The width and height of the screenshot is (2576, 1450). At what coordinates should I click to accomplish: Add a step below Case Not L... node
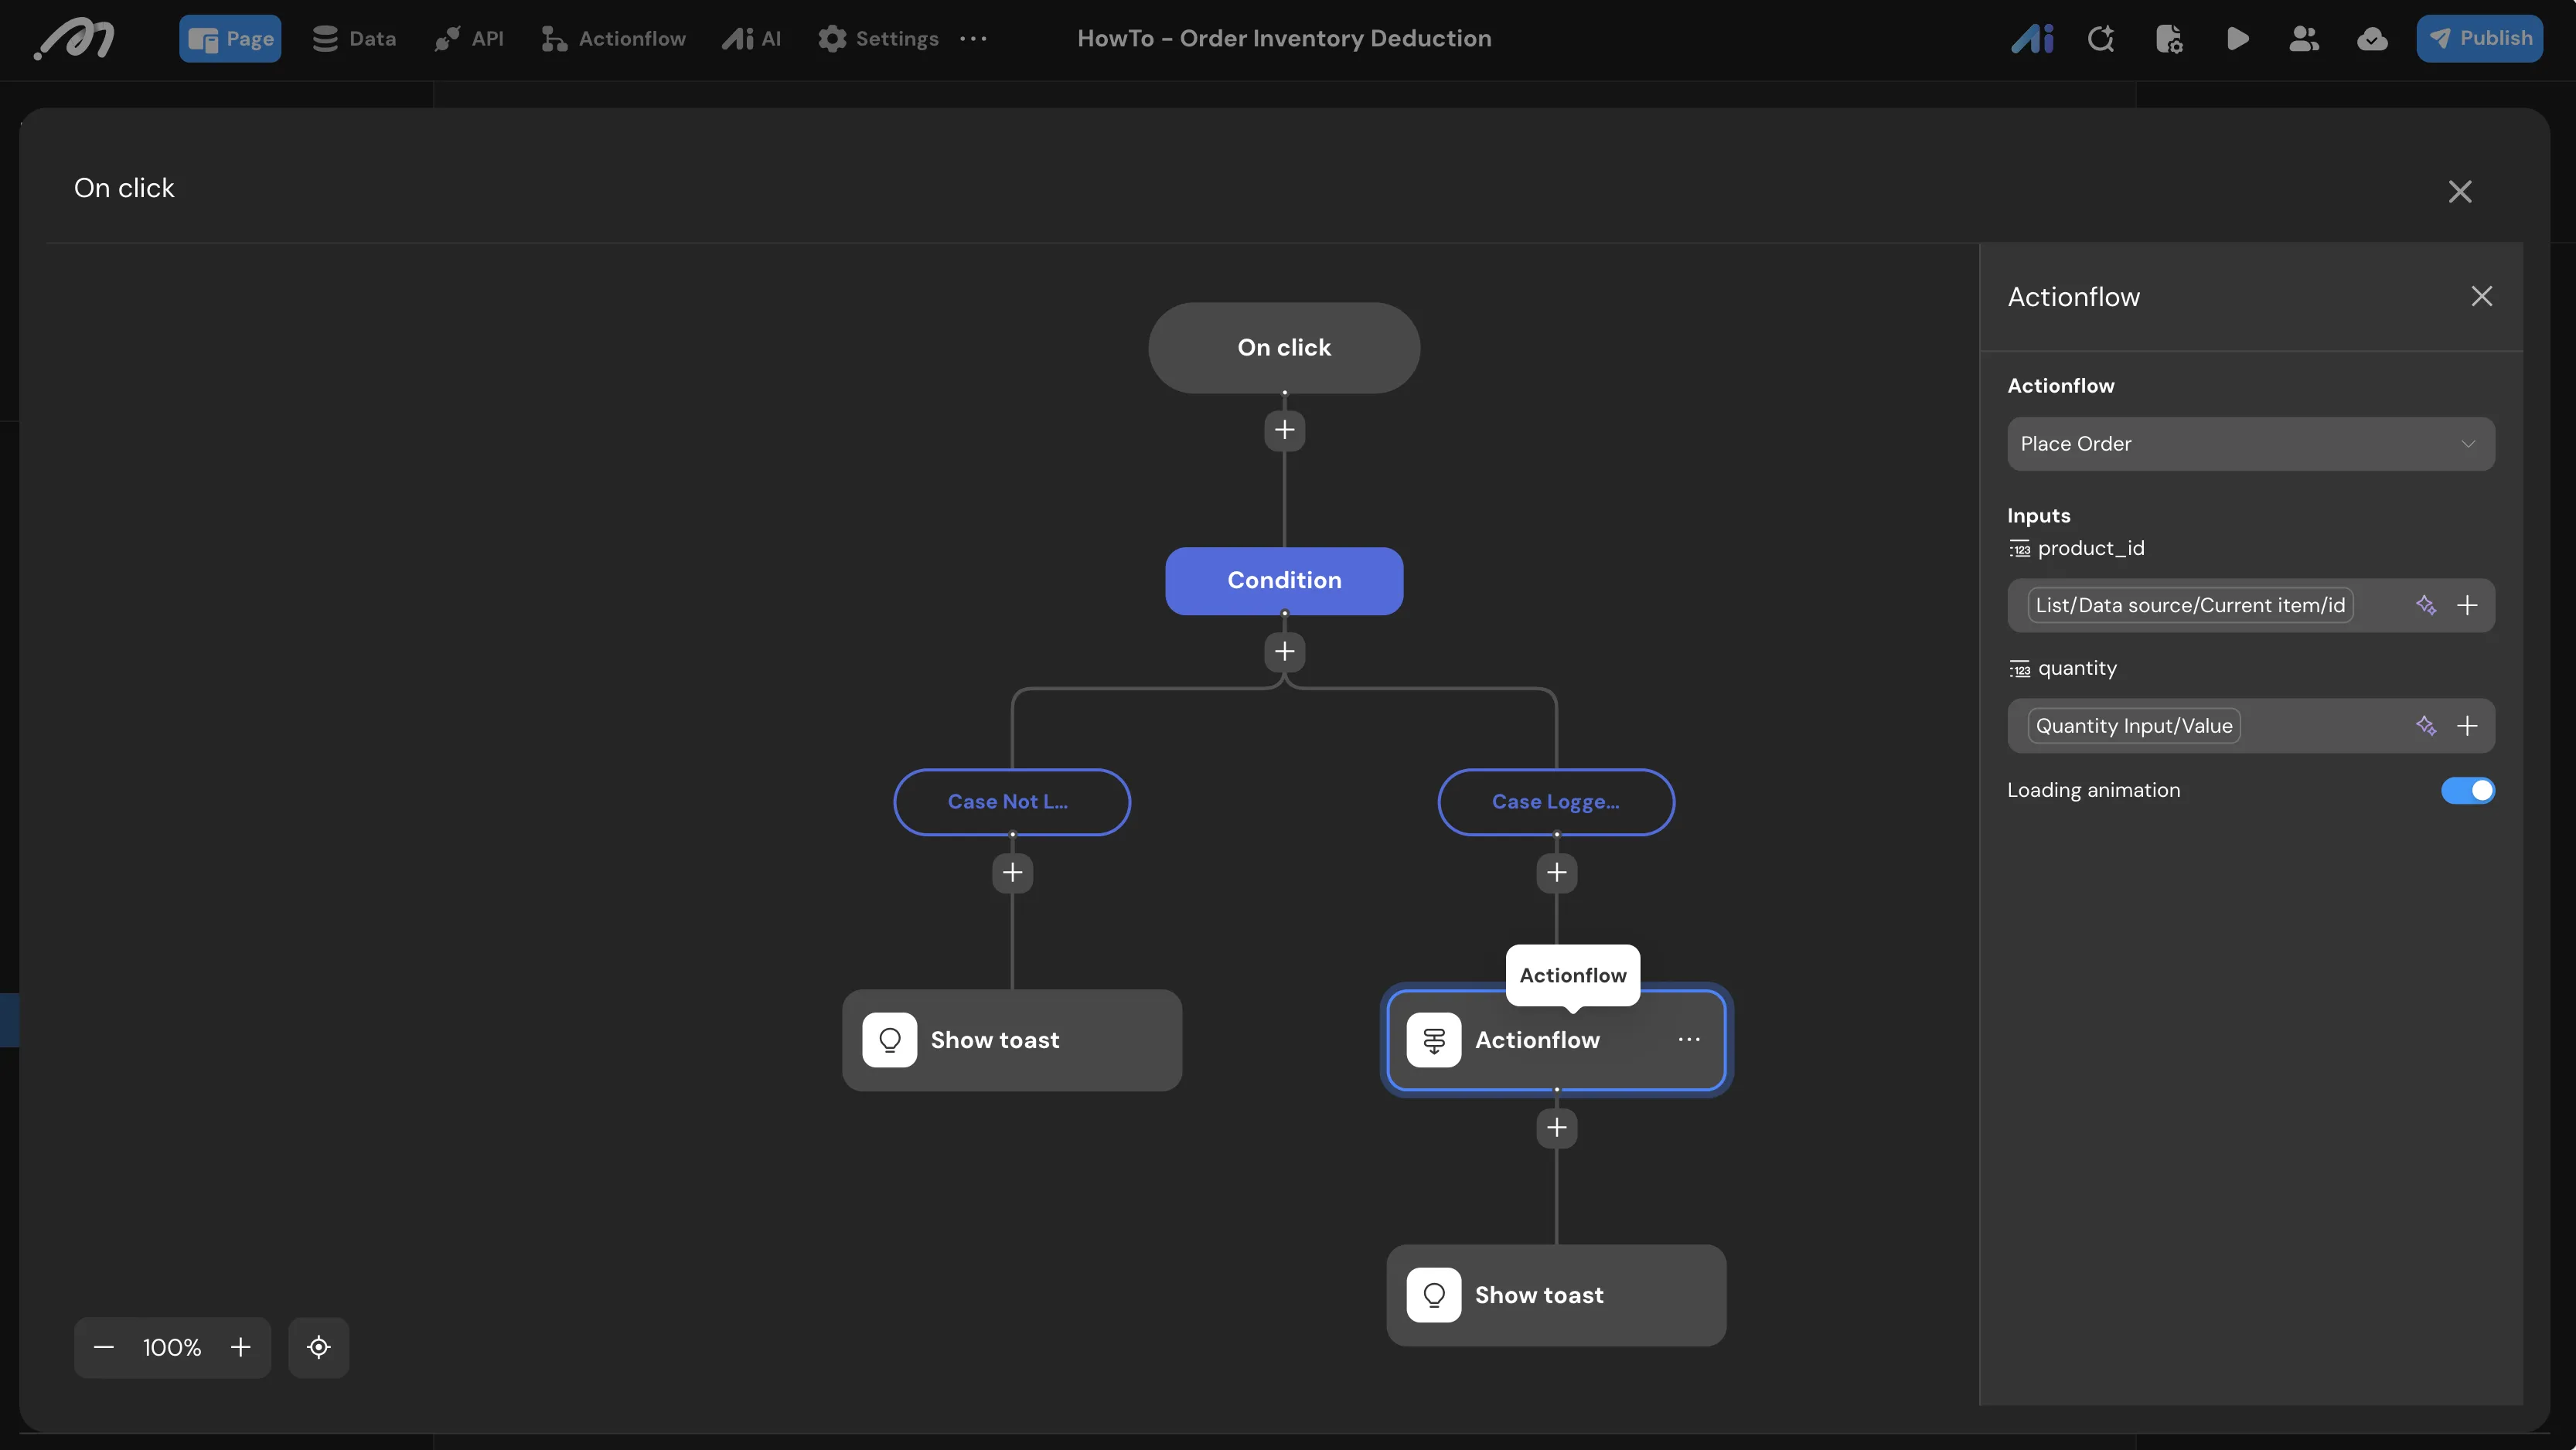point(1013,873)
